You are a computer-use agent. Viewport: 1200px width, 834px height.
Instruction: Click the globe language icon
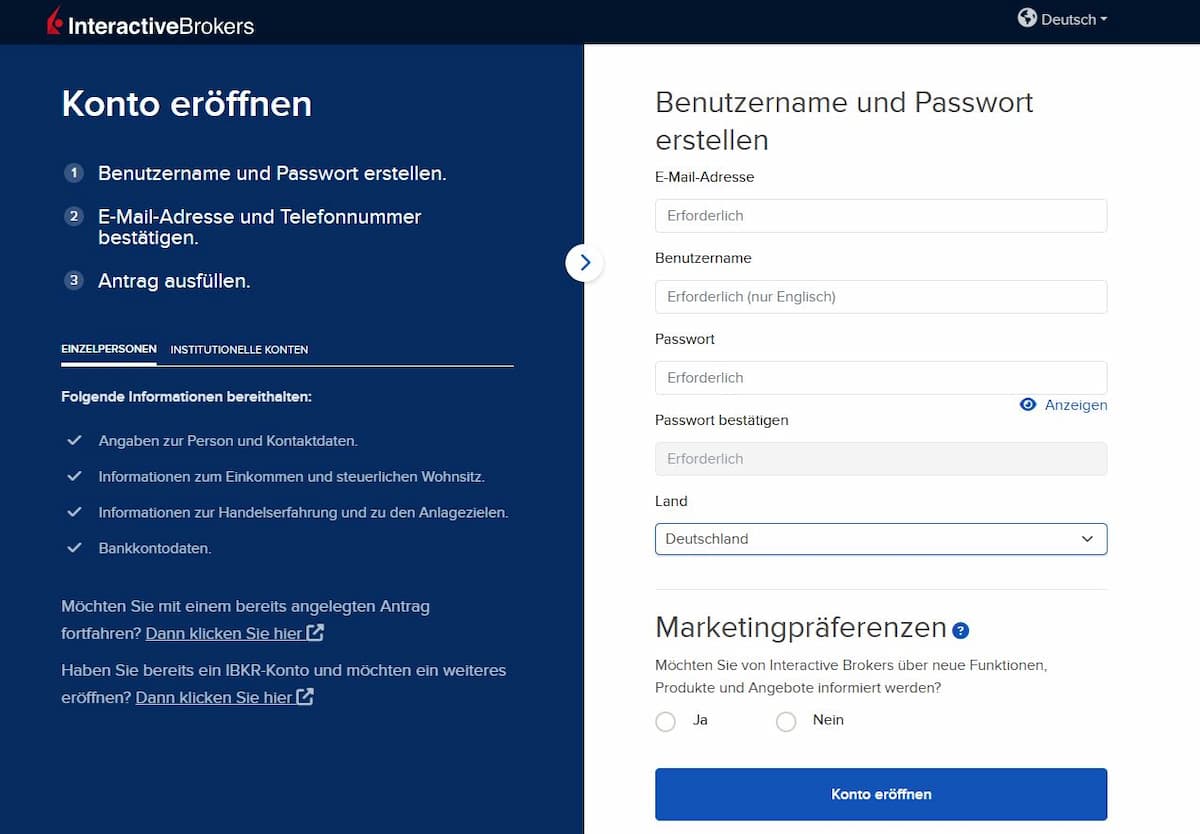pos(1027,18)
